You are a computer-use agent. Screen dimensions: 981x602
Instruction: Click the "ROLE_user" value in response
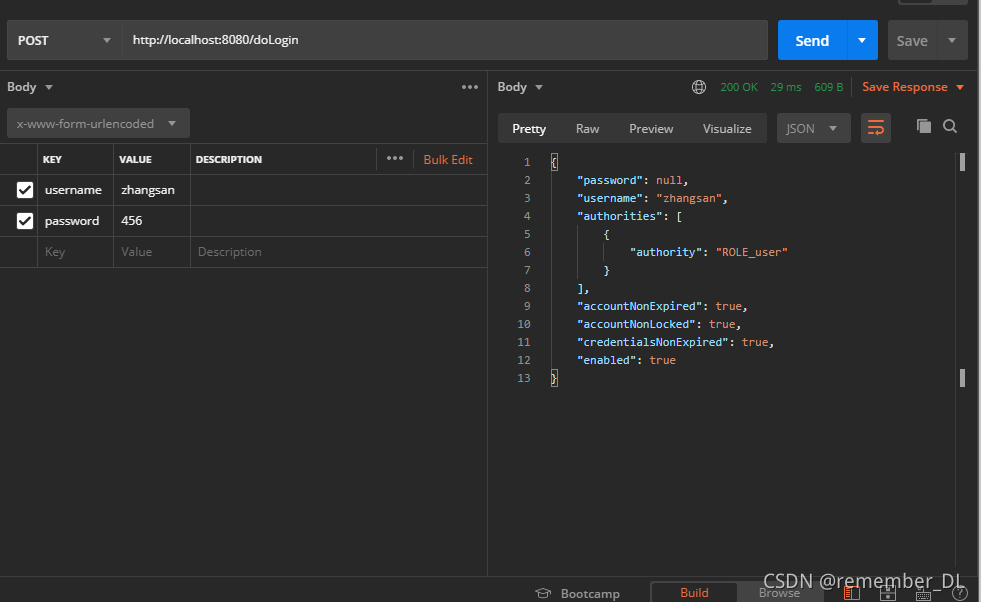(751, 252)
